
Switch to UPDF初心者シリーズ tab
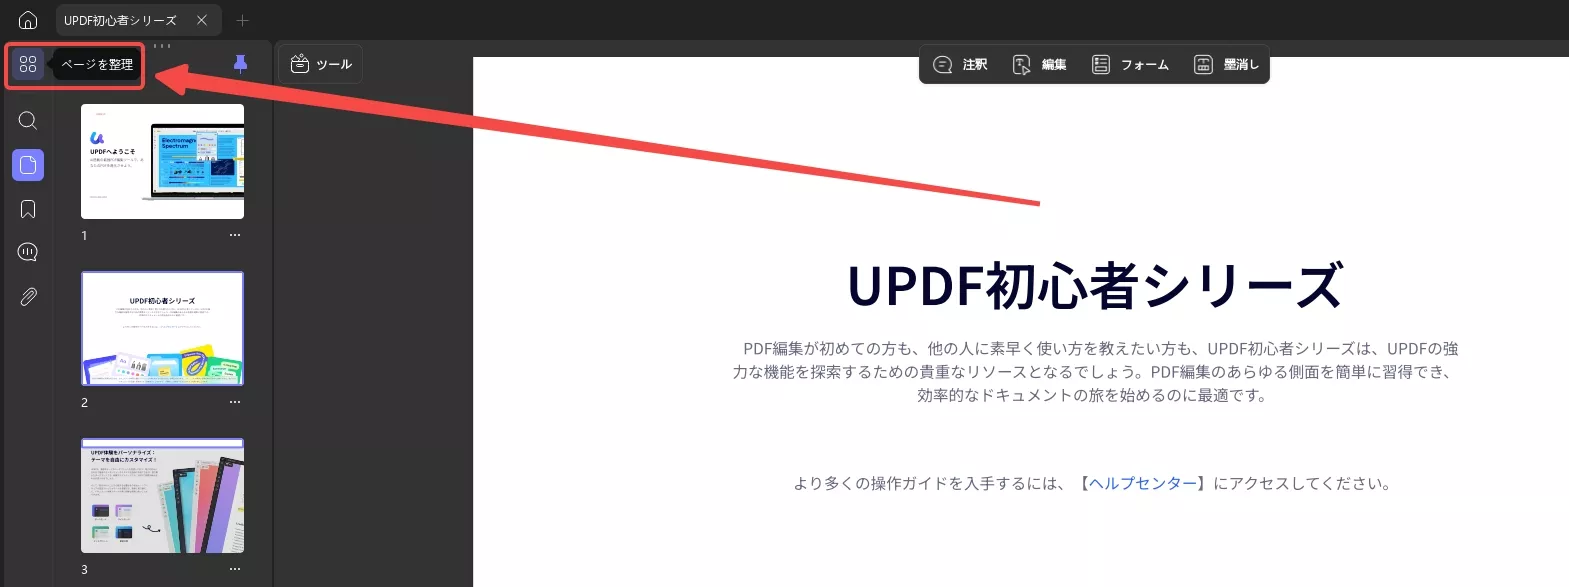pos(120,20)
